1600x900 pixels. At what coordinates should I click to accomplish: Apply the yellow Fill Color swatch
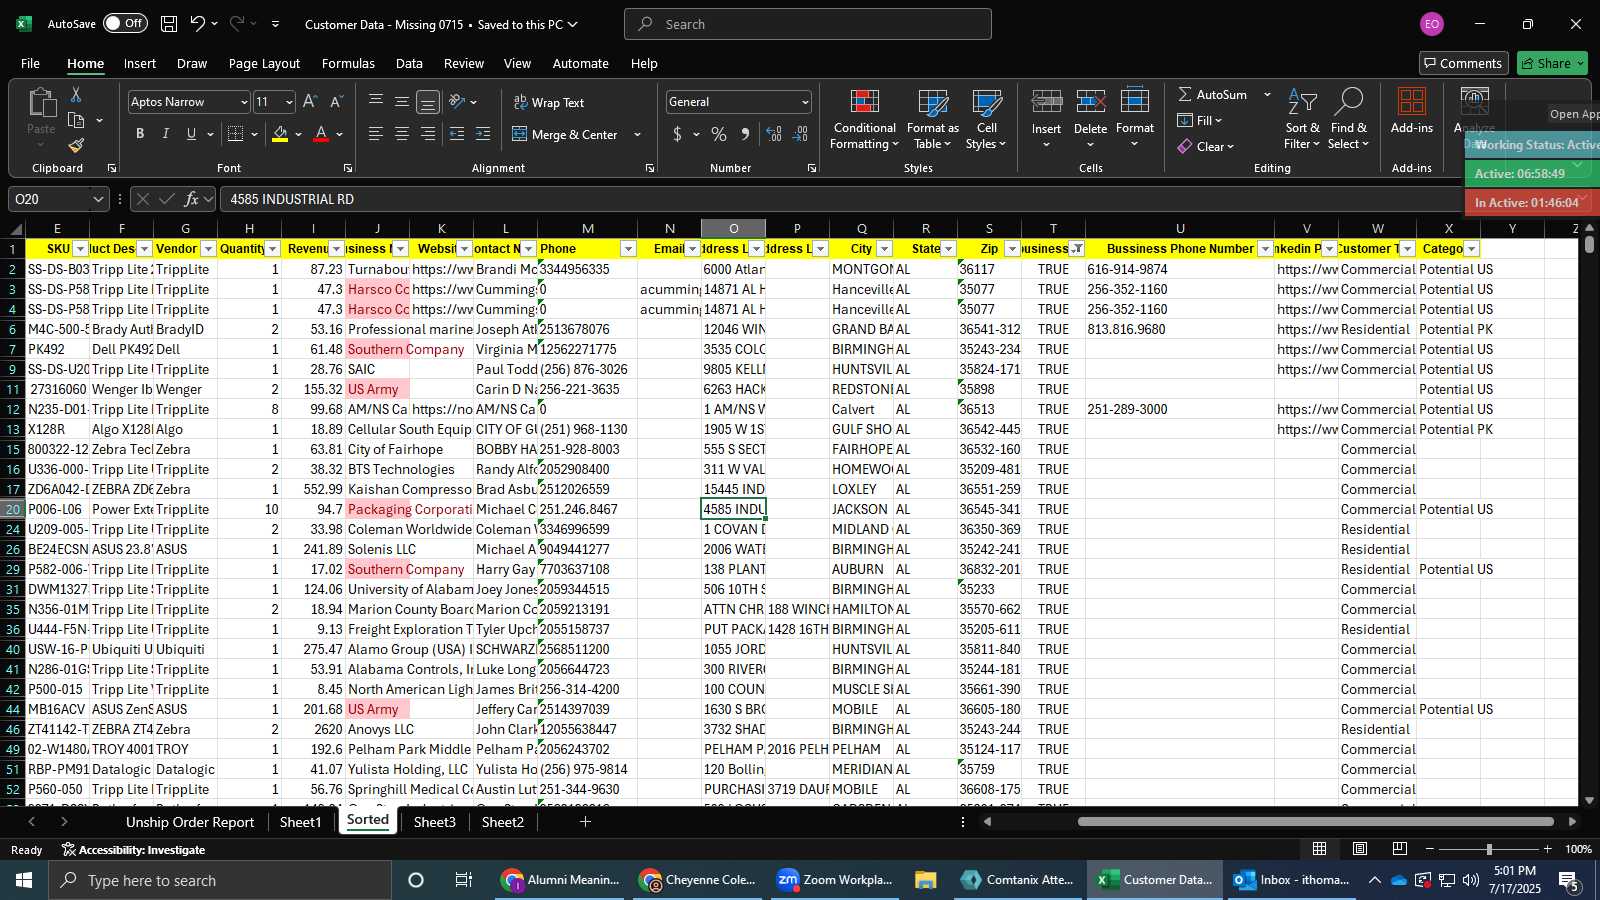280,134
